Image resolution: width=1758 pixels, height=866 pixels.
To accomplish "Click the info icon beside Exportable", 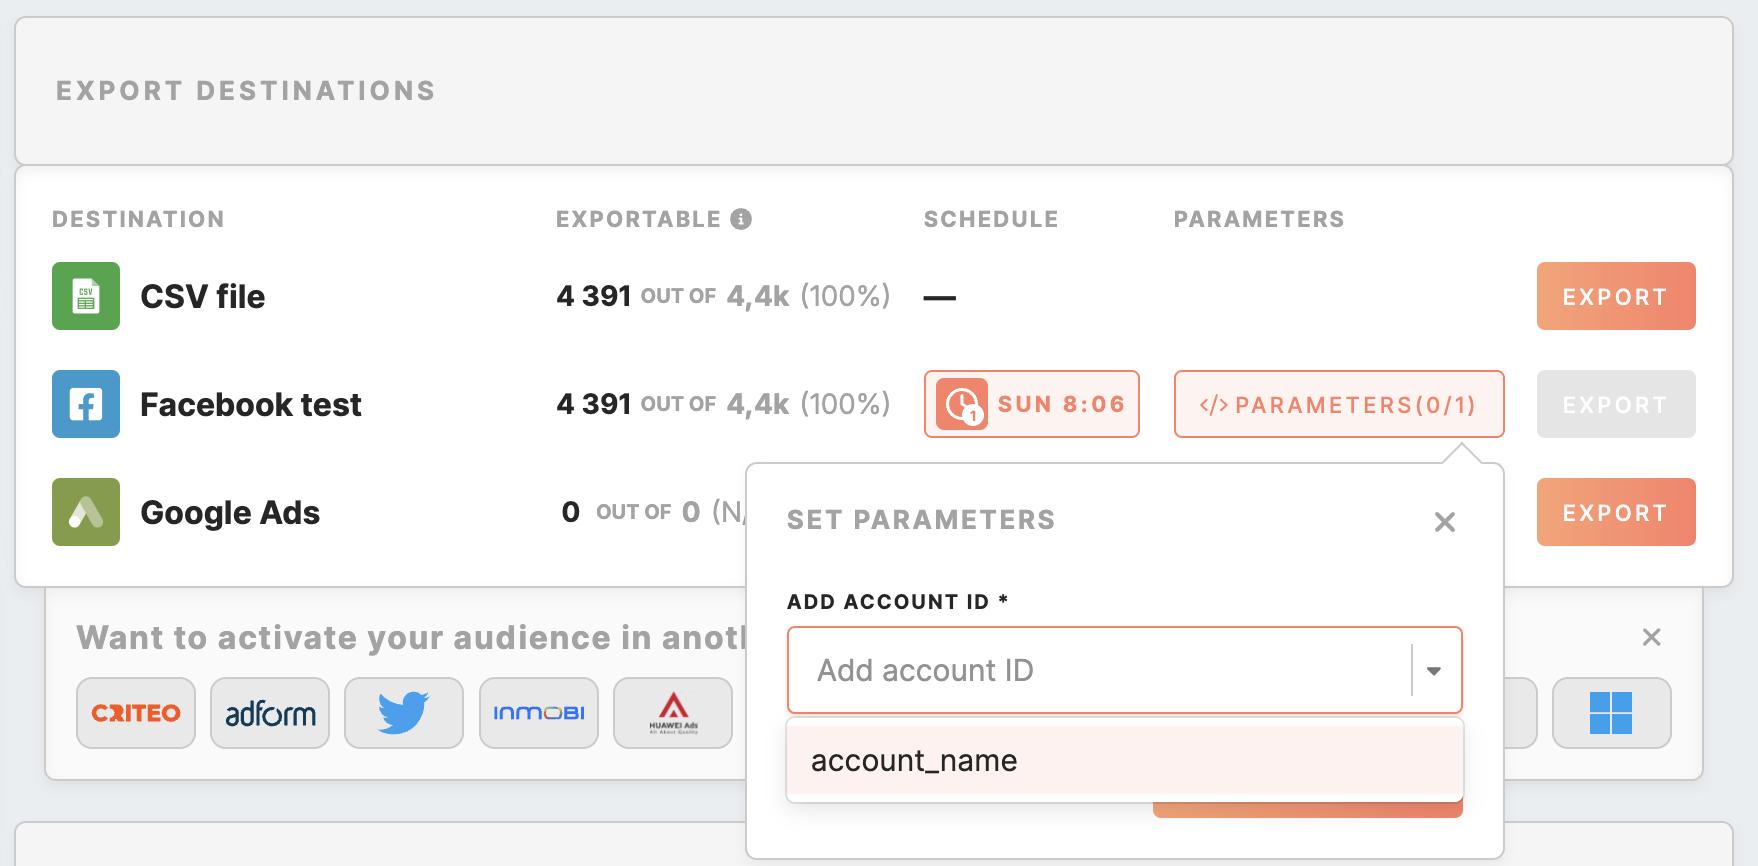I will [x=741, y=219].
